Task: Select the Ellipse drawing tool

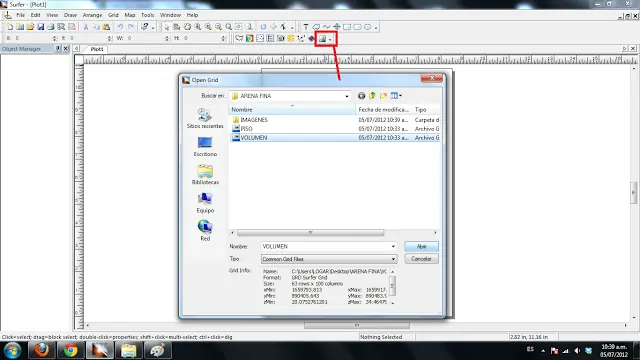Action: pyautogui.click(x=367, y=27)
